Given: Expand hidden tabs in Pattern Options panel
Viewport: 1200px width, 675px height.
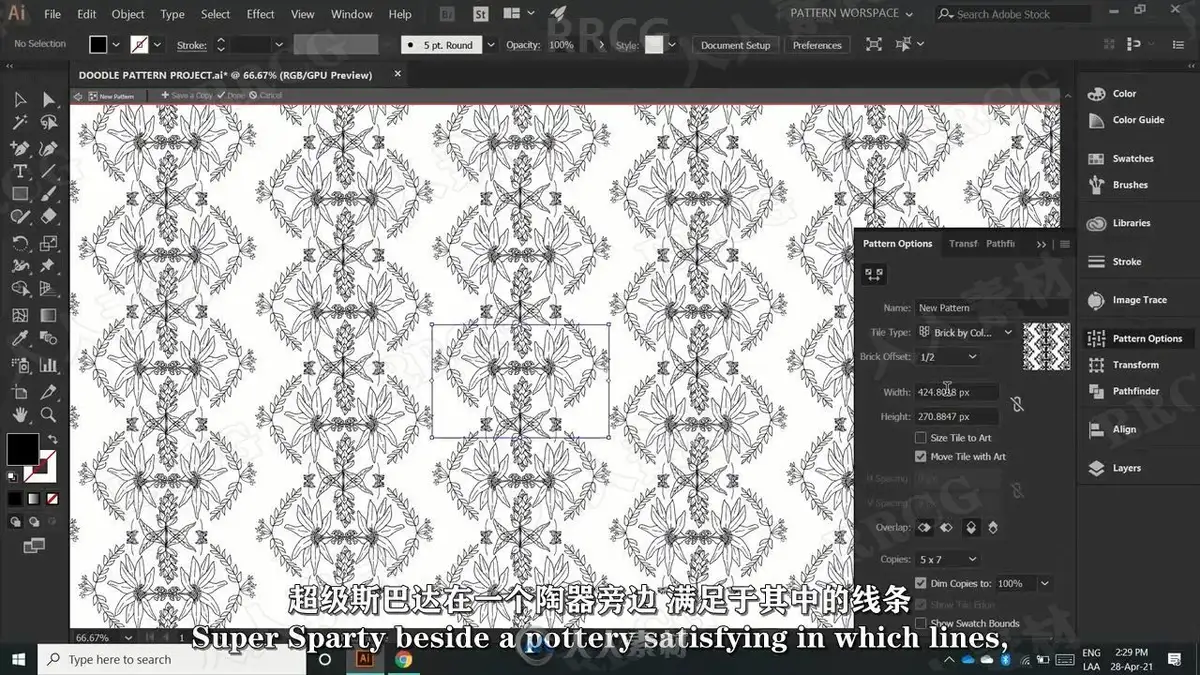Looking at the screenshot, I should [x=1041, y=244].
